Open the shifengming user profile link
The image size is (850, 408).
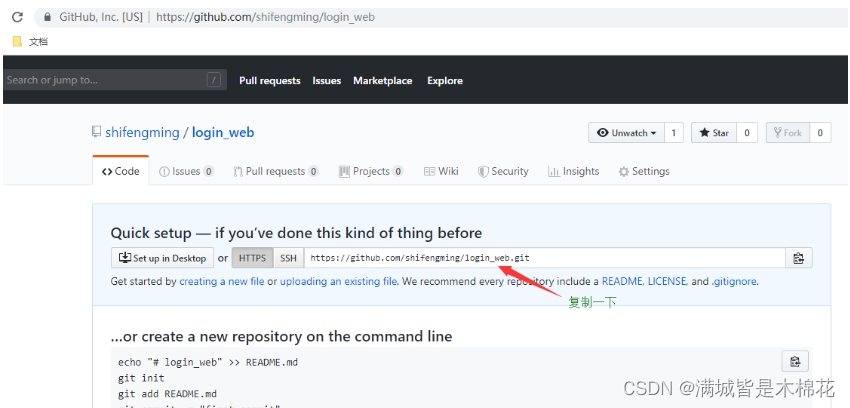(142, 132)
